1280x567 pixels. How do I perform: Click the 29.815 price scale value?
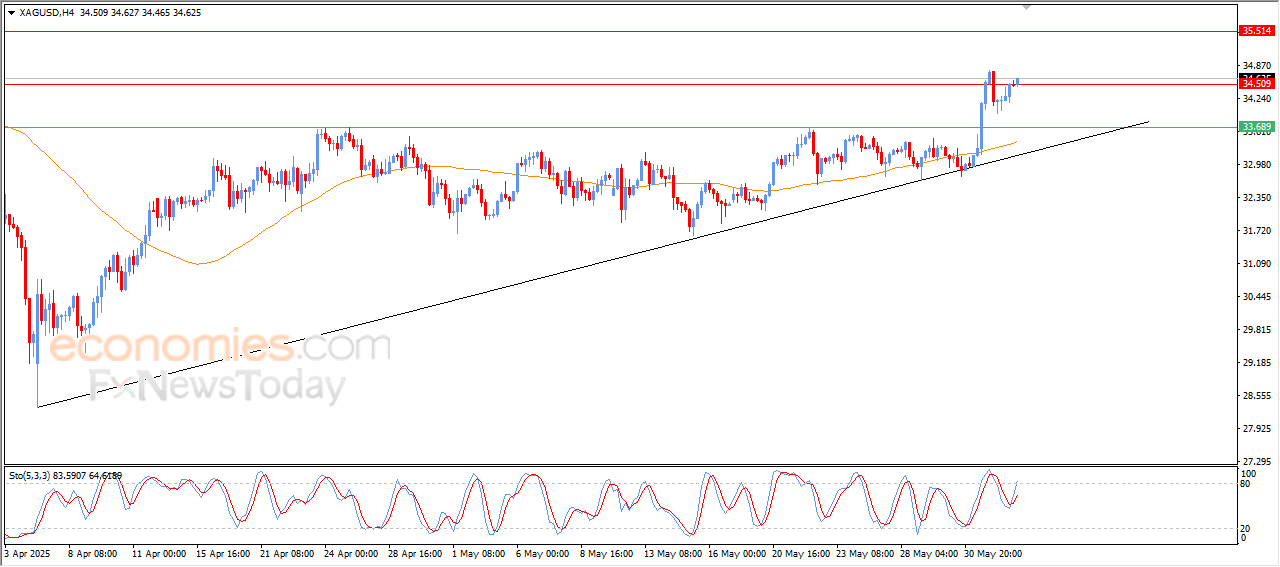(1257, 330)
